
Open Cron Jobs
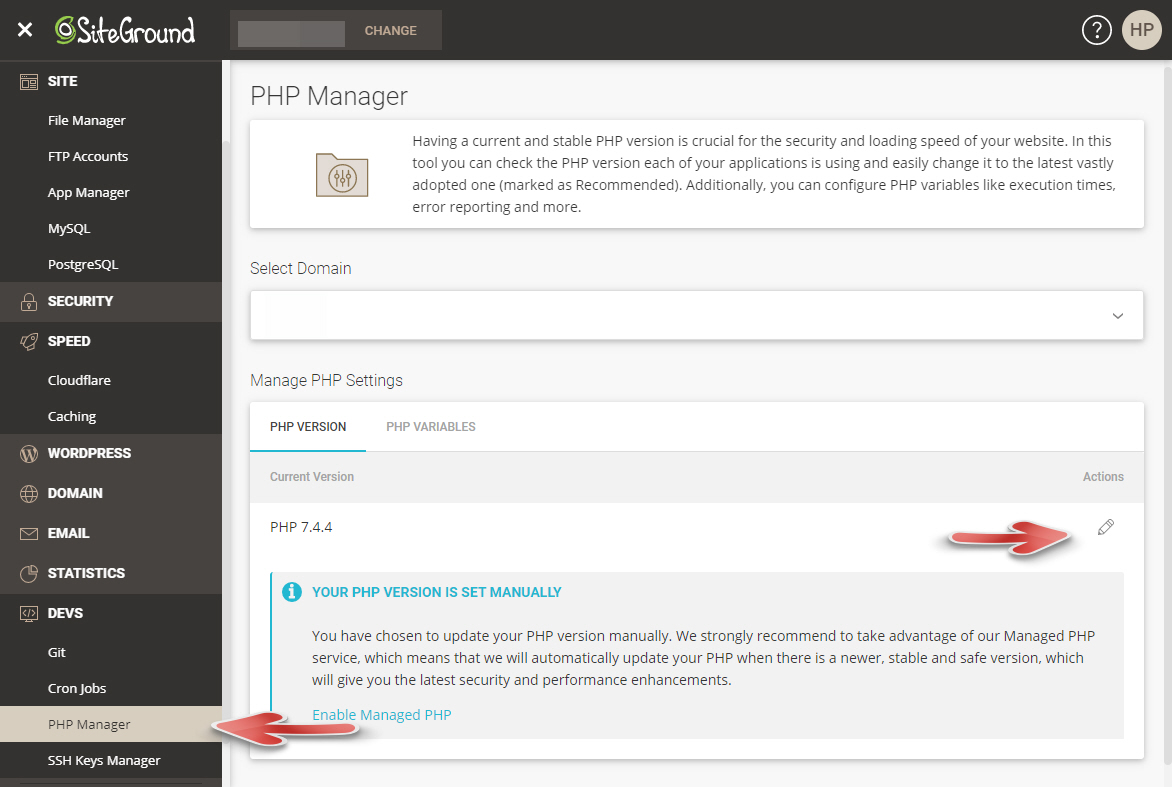[77, 688]
